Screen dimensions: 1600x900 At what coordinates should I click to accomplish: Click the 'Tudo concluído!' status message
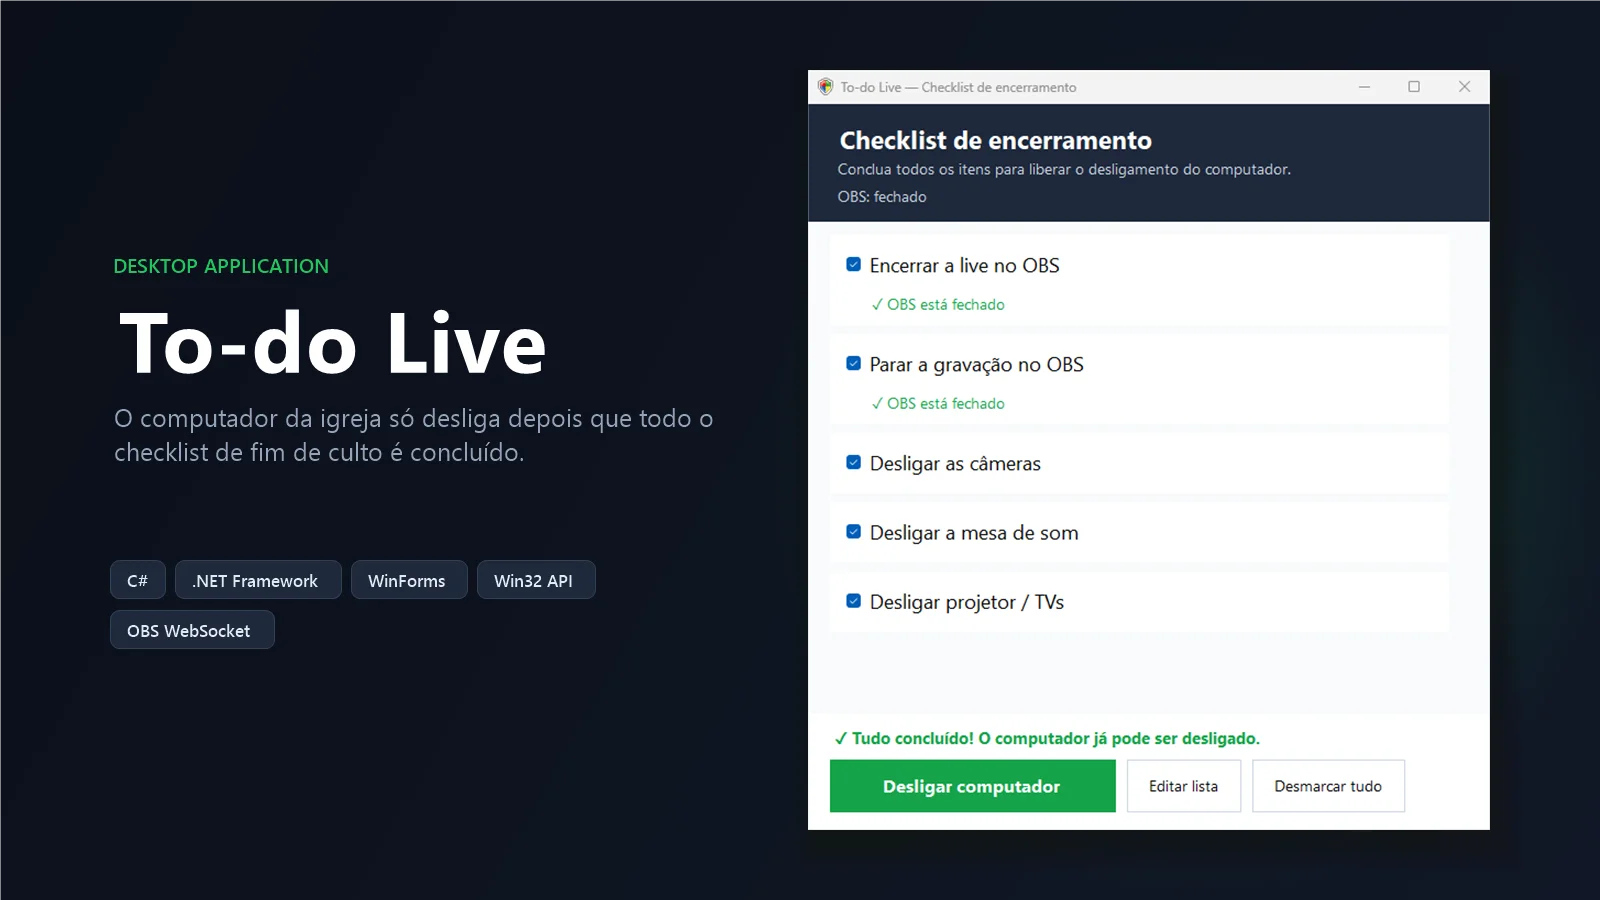point(1047,739)
